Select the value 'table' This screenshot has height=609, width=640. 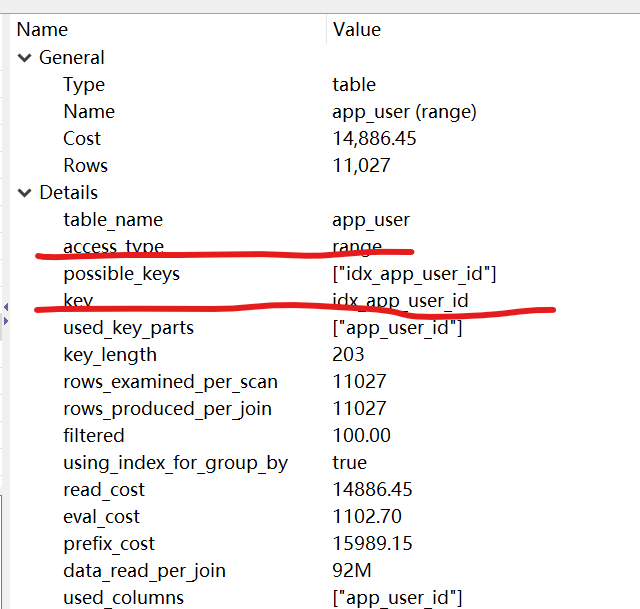[354, 85]
